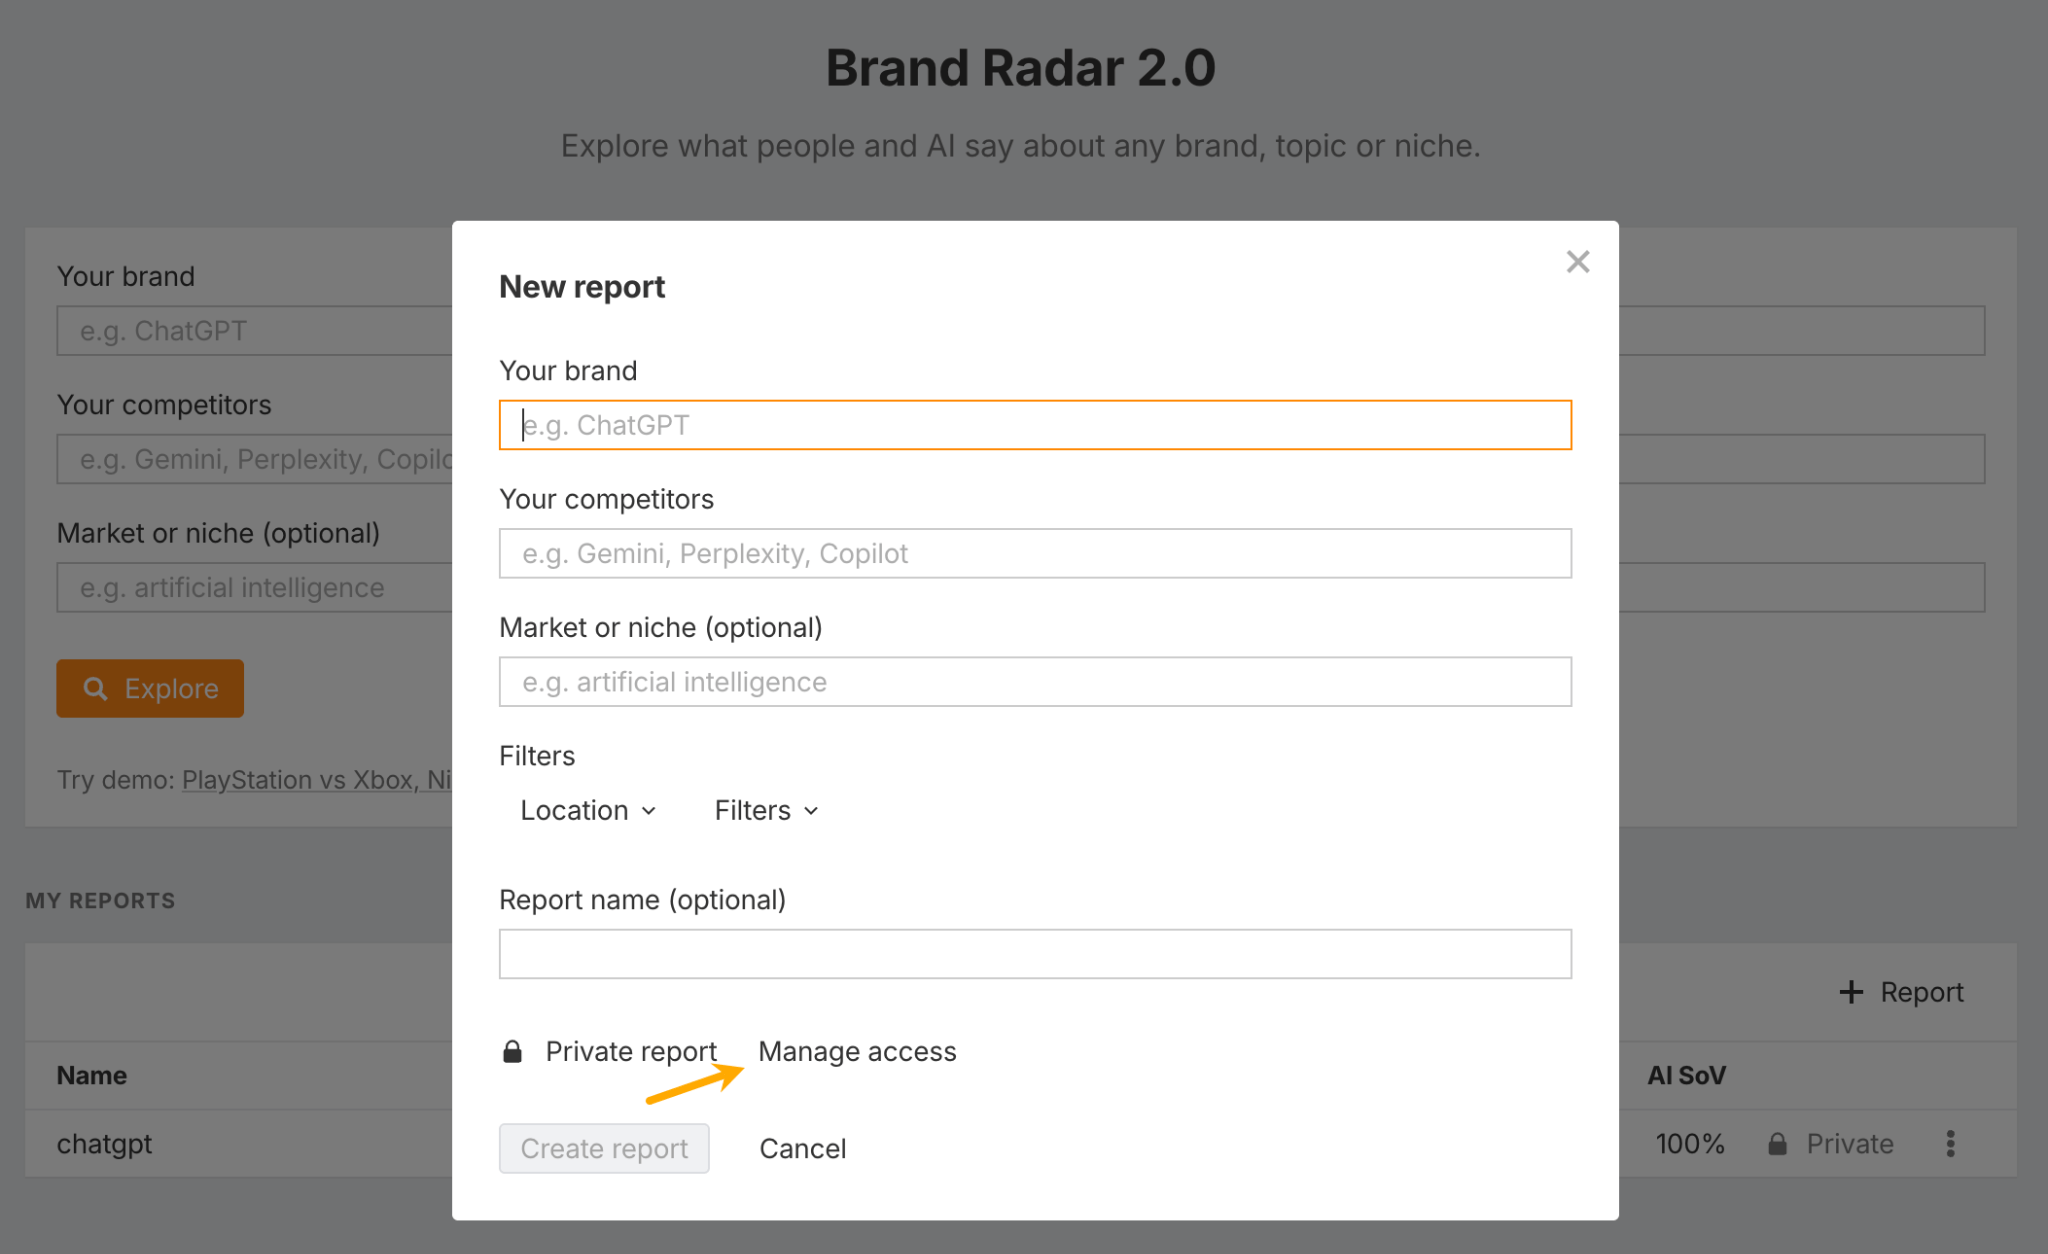
Task: Click the Market or niche field in dialog
Action: [x=1034, y=682]
